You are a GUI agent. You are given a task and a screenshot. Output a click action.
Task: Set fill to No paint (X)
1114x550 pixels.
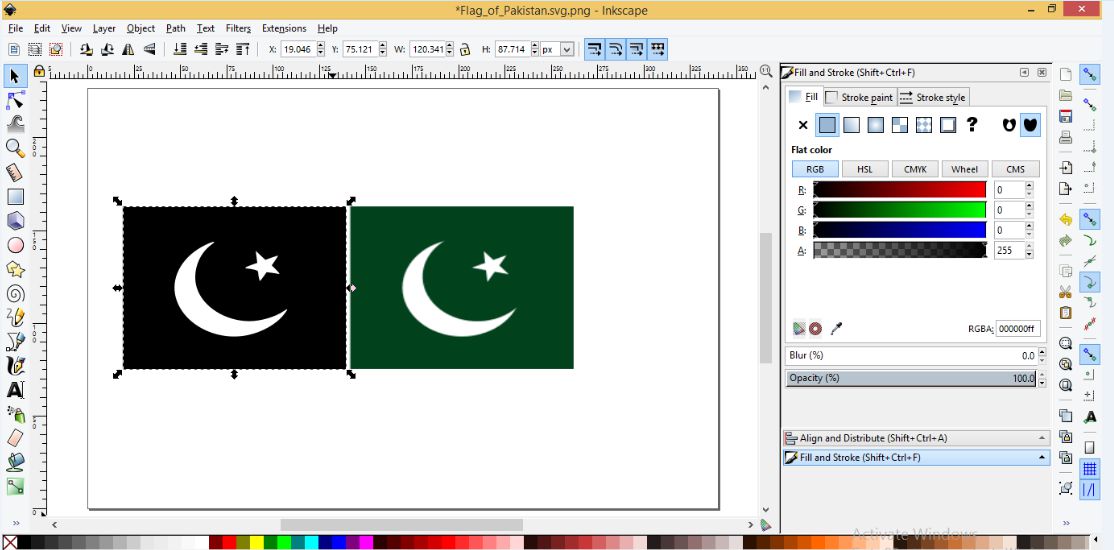[803, 125]
